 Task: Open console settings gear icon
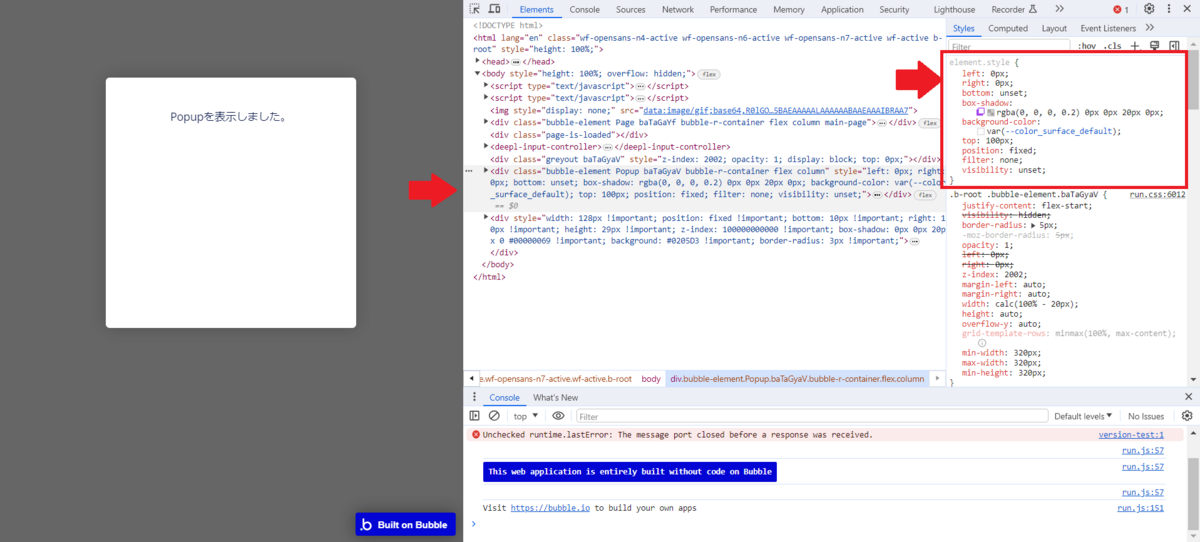(x=1187, y=416)
